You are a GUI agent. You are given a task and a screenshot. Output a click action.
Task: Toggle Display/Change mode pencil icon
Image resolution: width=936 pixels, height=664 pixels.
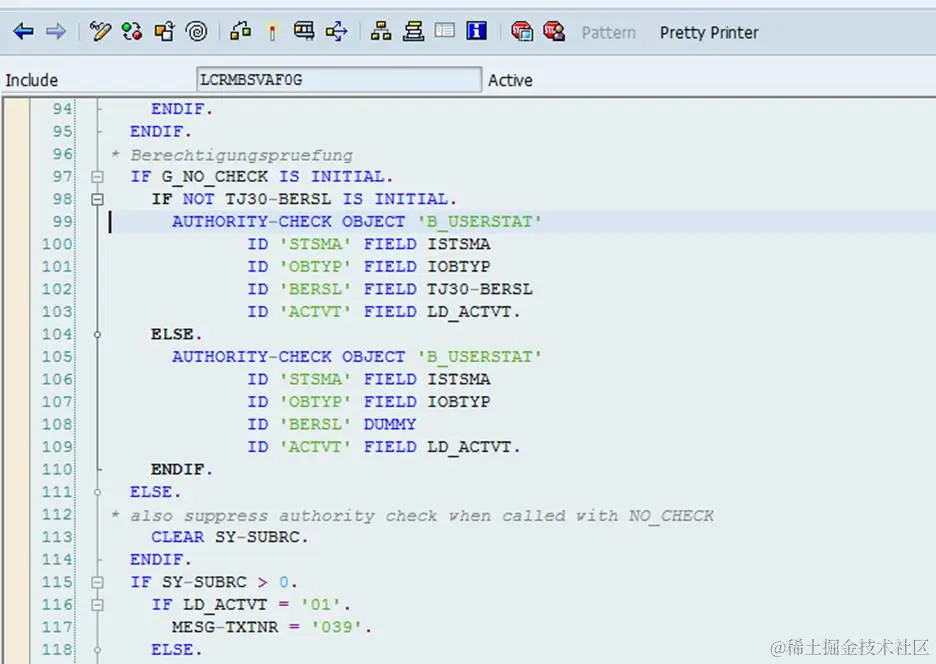point(100,31)
